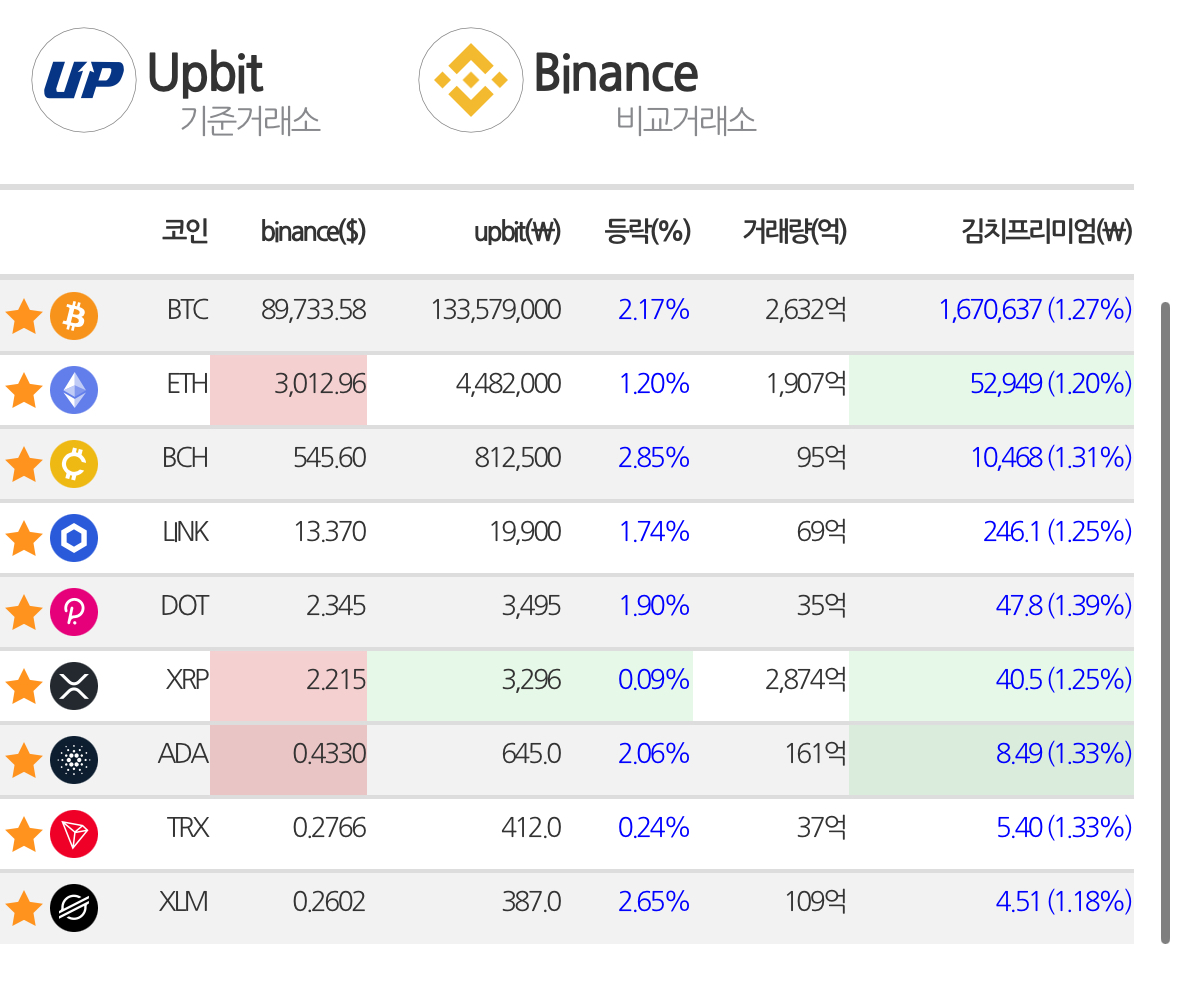Screen dimensions: 1179x1003
Task: Click the Bitcoin coin icon
Action: coord(74,316)
